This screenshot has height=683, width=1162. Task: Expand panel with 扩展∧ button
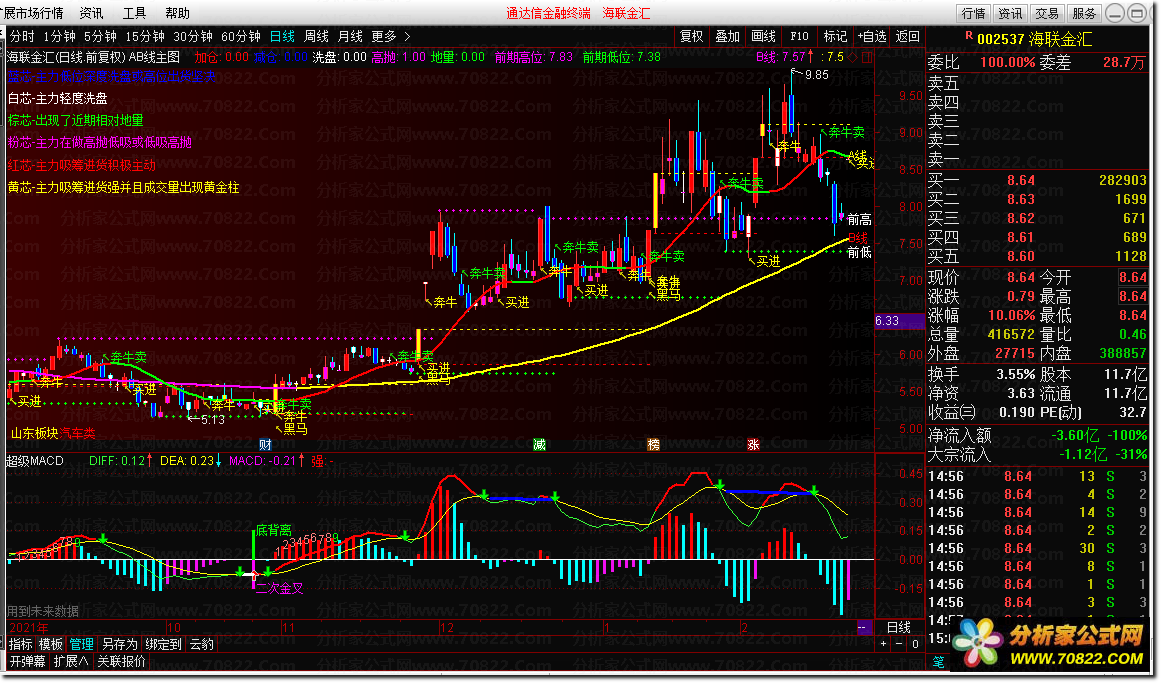pos(71,661)
